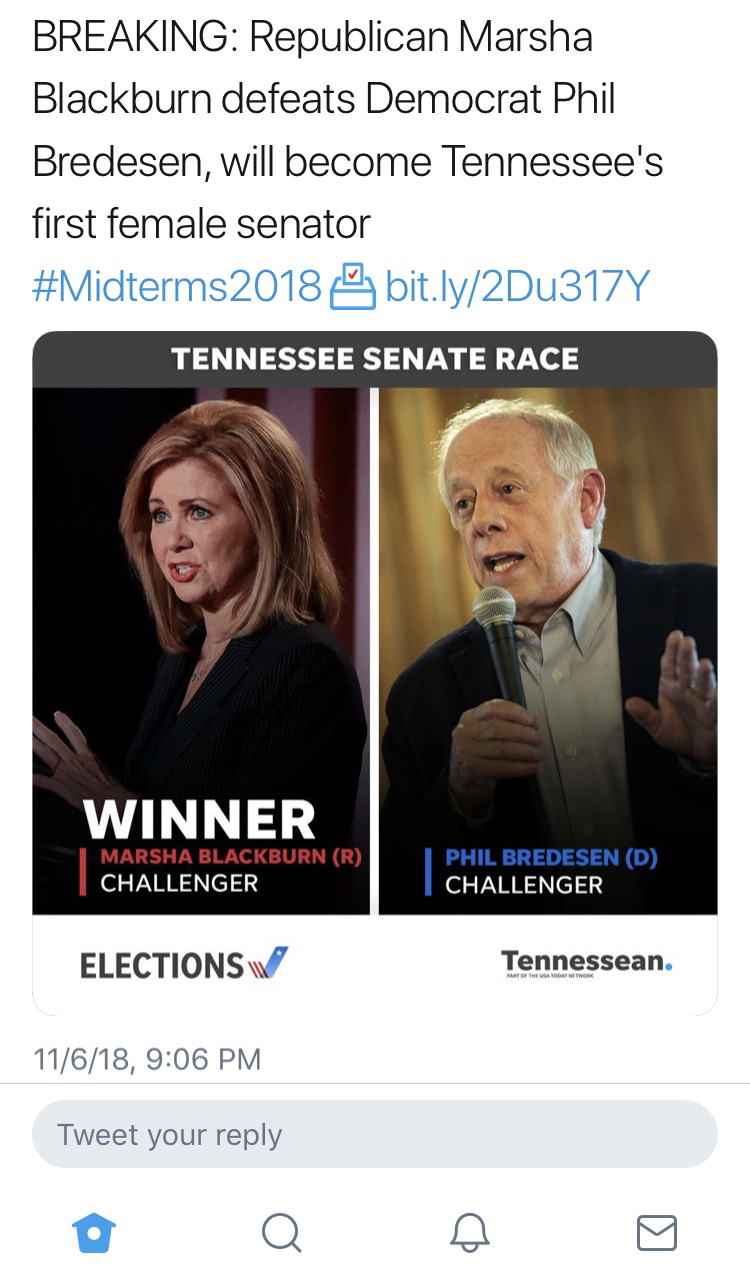Image resolution: width=750 pixels, height=1282 pixels.
Task: Click the ballot box emoji in tweet
Action: [x=352, y=287]
